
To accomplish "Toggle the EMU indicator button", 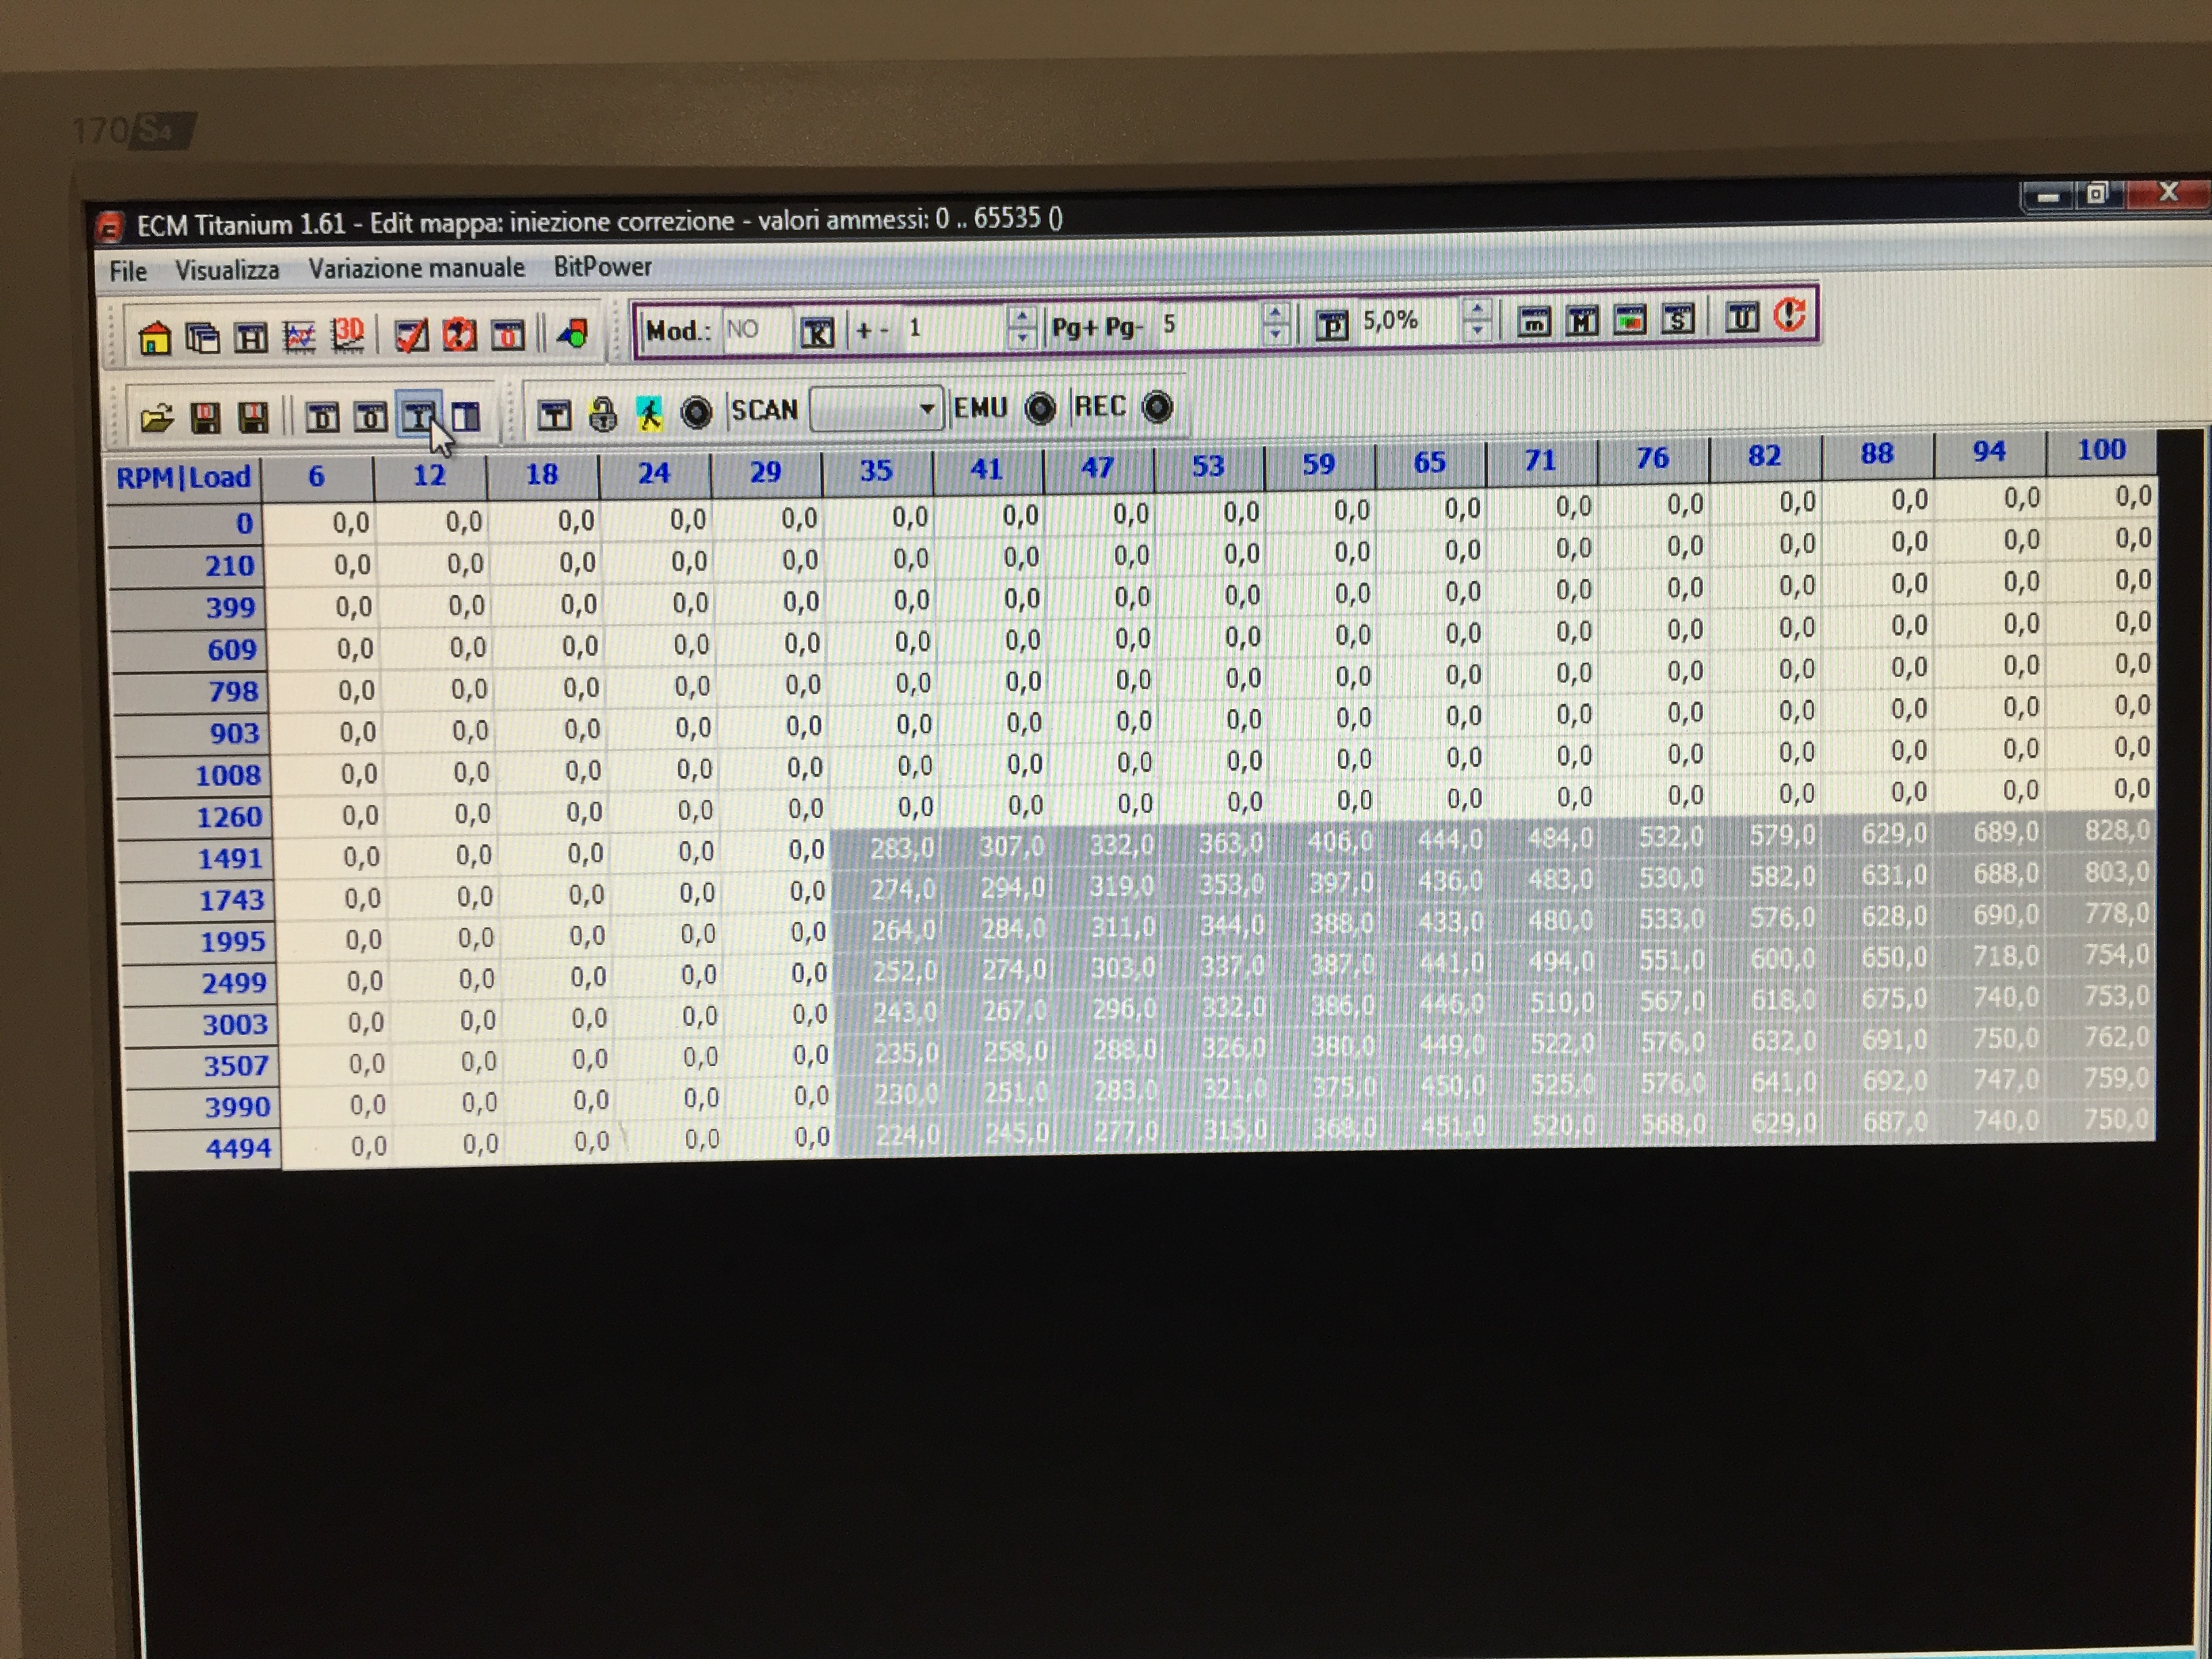I will 1040,409.
